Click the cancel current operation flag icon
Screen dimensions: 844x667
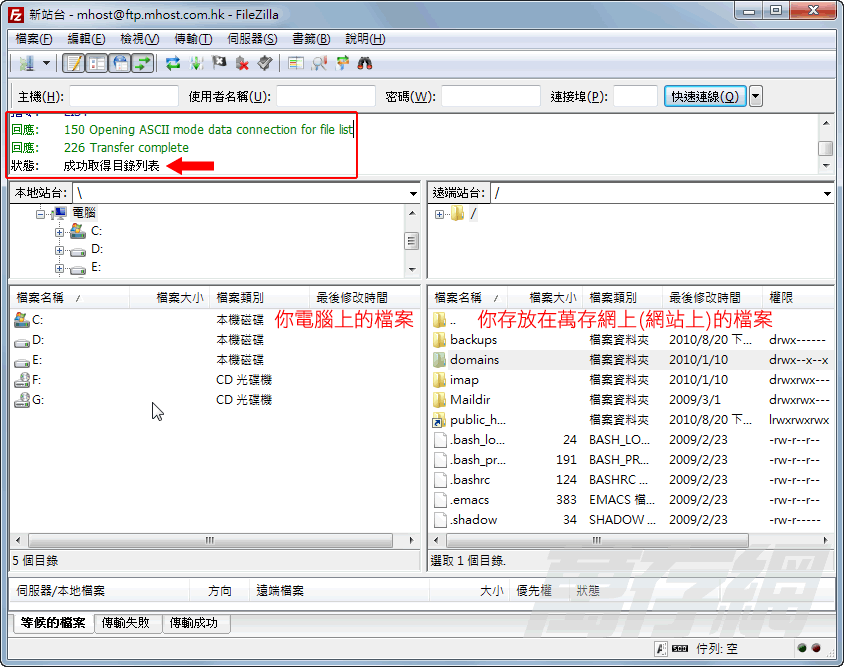[219, 64]
